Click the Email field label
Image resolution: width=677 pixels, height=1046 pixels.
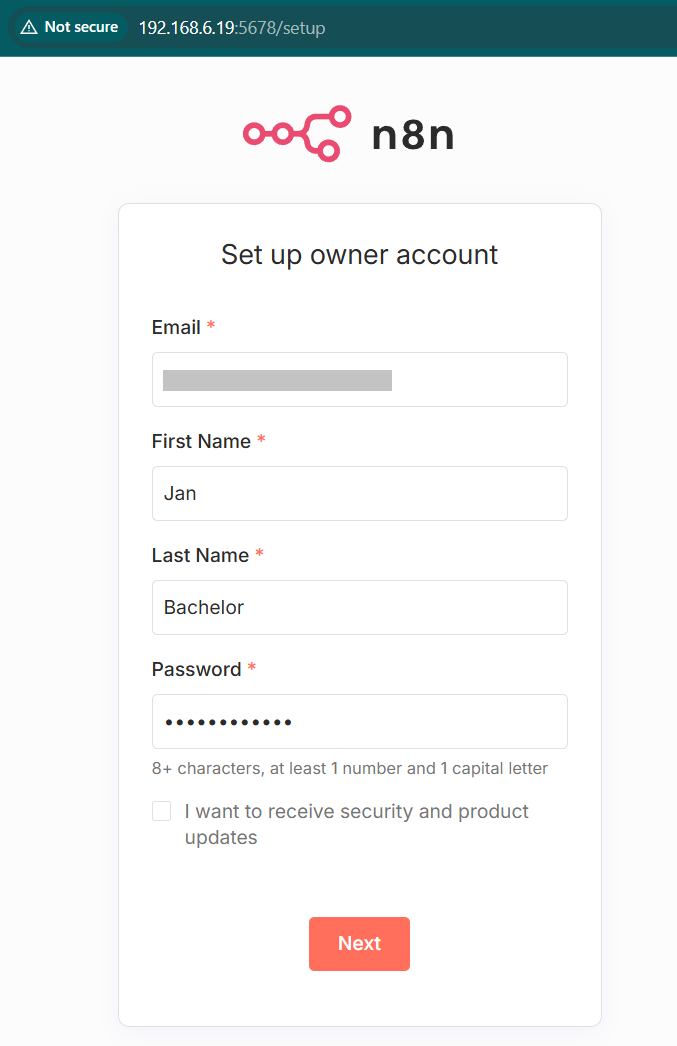tap(176, 327)
